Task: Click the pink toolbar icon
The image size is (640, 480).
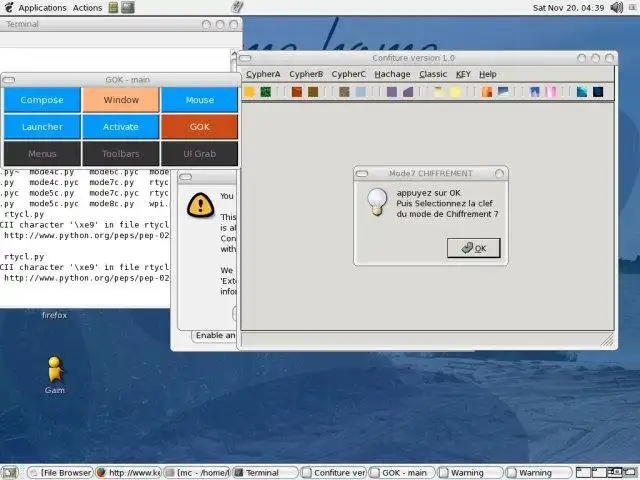Action: point(551,92)
